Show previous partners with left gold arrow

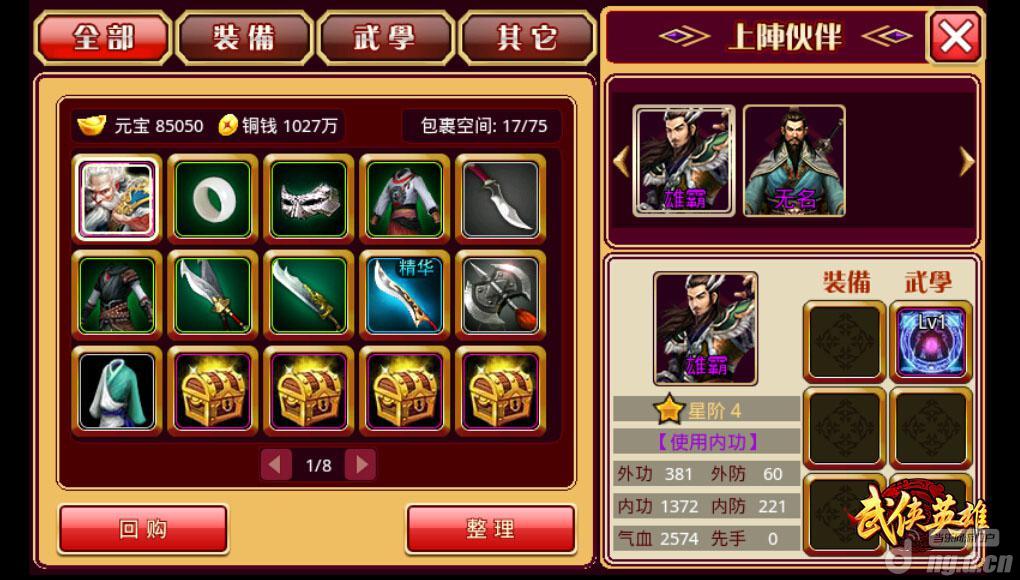(x=621, y=161)
